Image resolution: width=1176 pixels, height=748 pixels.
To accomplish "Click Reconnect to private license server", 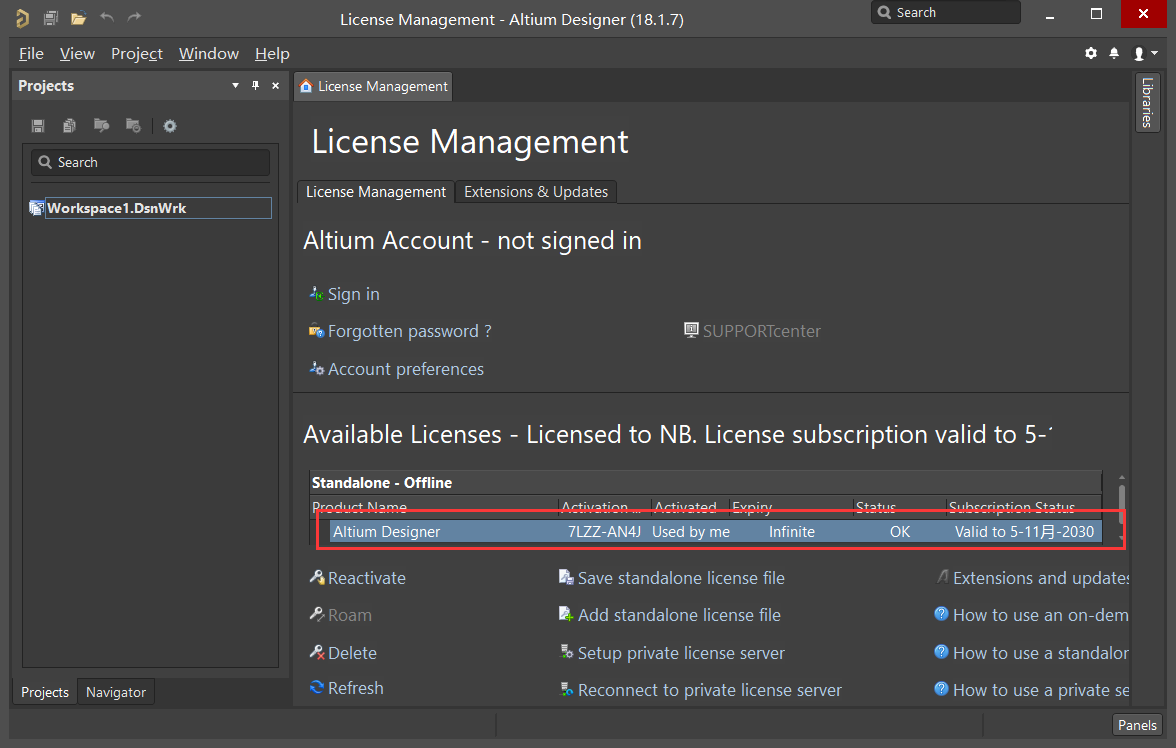I will (710, 690).
